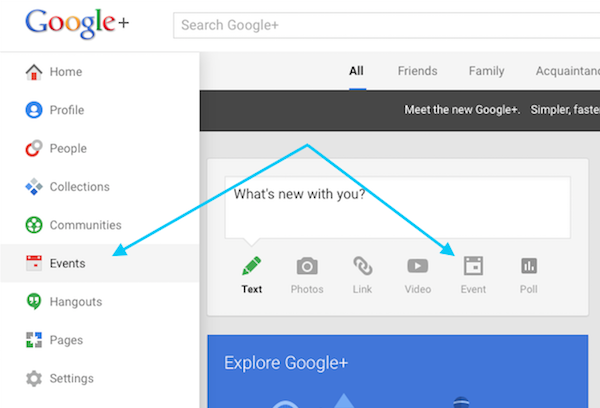The width and height of the screenshot is (600, 408).
Task: Click the Events calendar icon in sidebar
Action: pyautogui.click(x=34, y=264)
